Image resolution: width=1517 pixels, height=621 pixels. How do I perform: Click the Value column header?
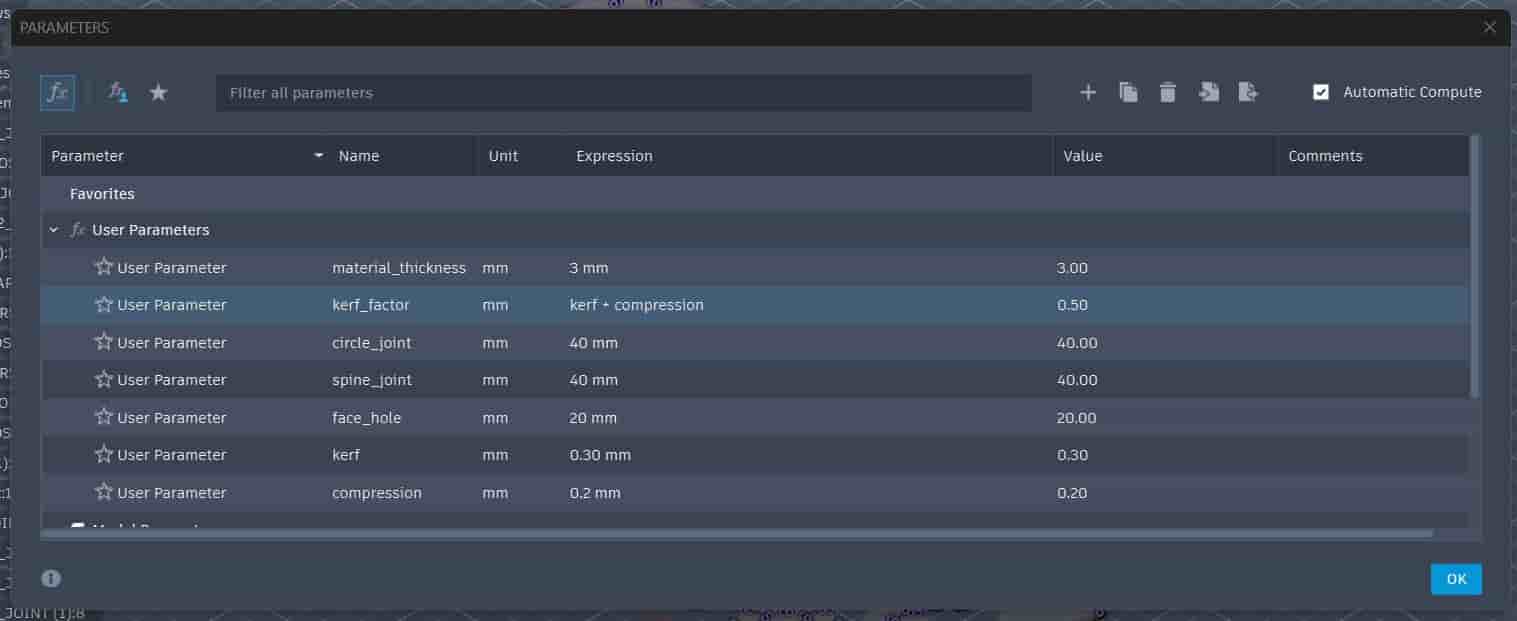pos(1083,156)
